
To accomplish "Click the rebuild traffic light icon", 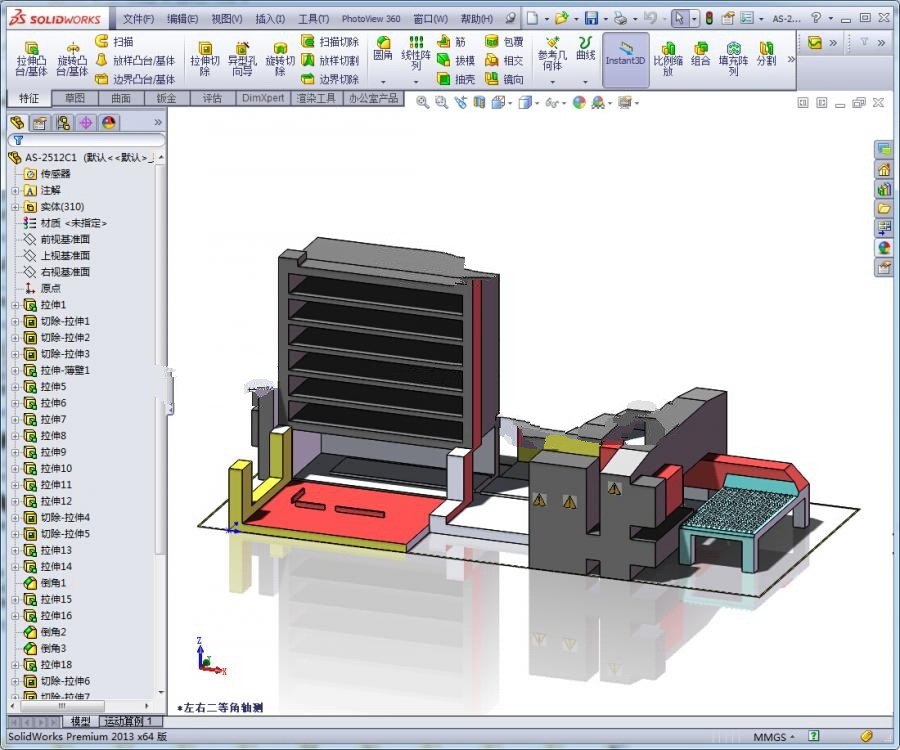I will [709, 18].
